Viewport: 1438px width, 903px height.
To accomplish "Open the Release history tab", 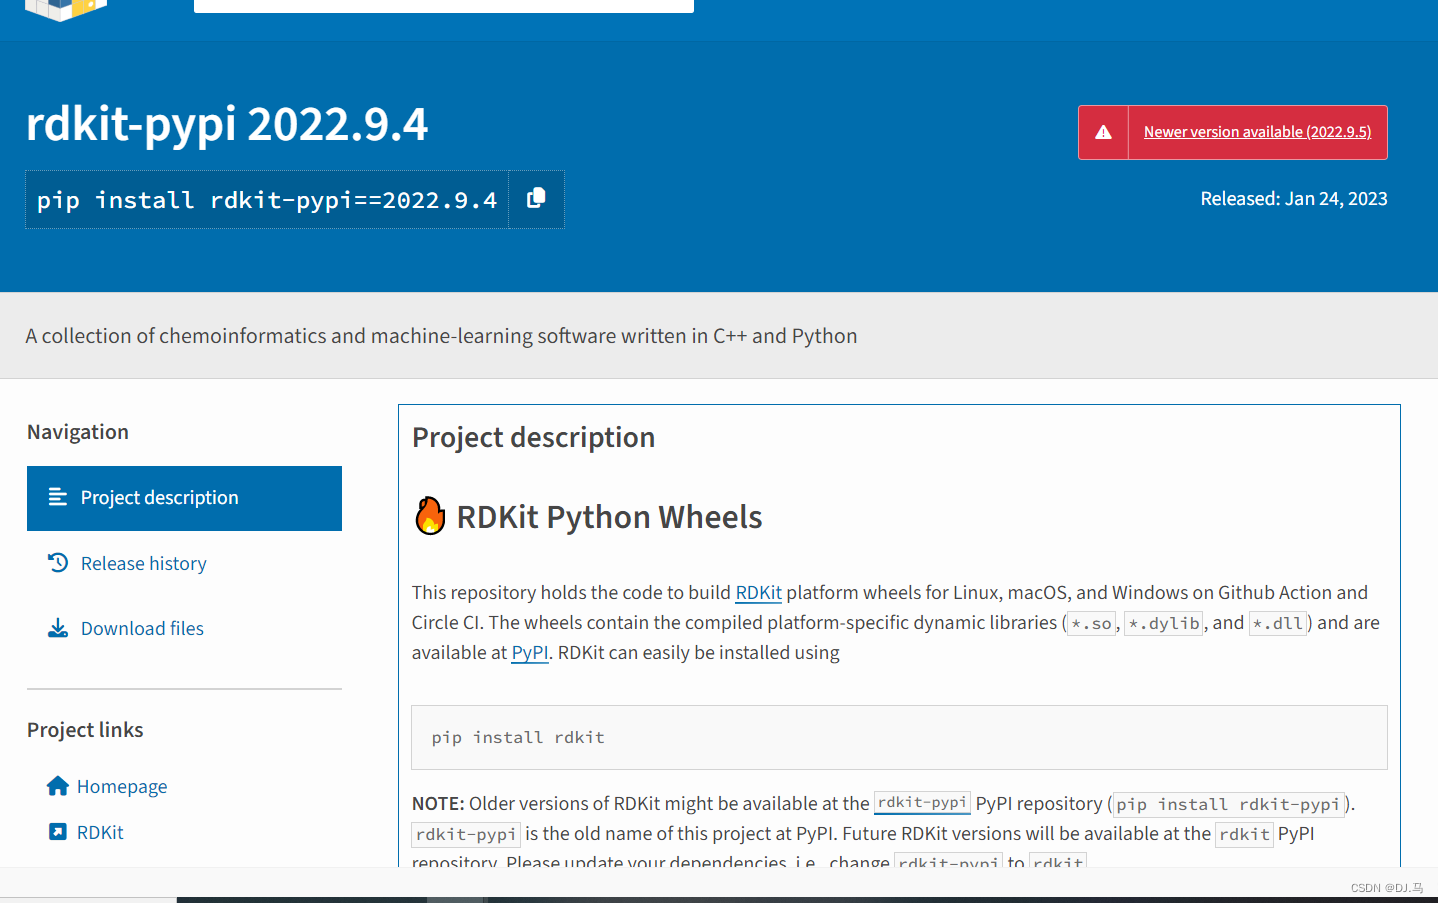I will pos(143,564).
